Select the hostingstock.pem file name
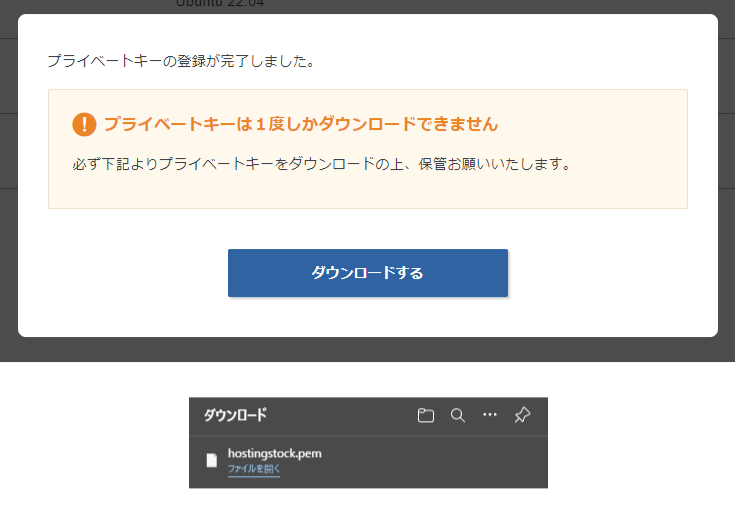Screen dimensions: 735x513 275,453
